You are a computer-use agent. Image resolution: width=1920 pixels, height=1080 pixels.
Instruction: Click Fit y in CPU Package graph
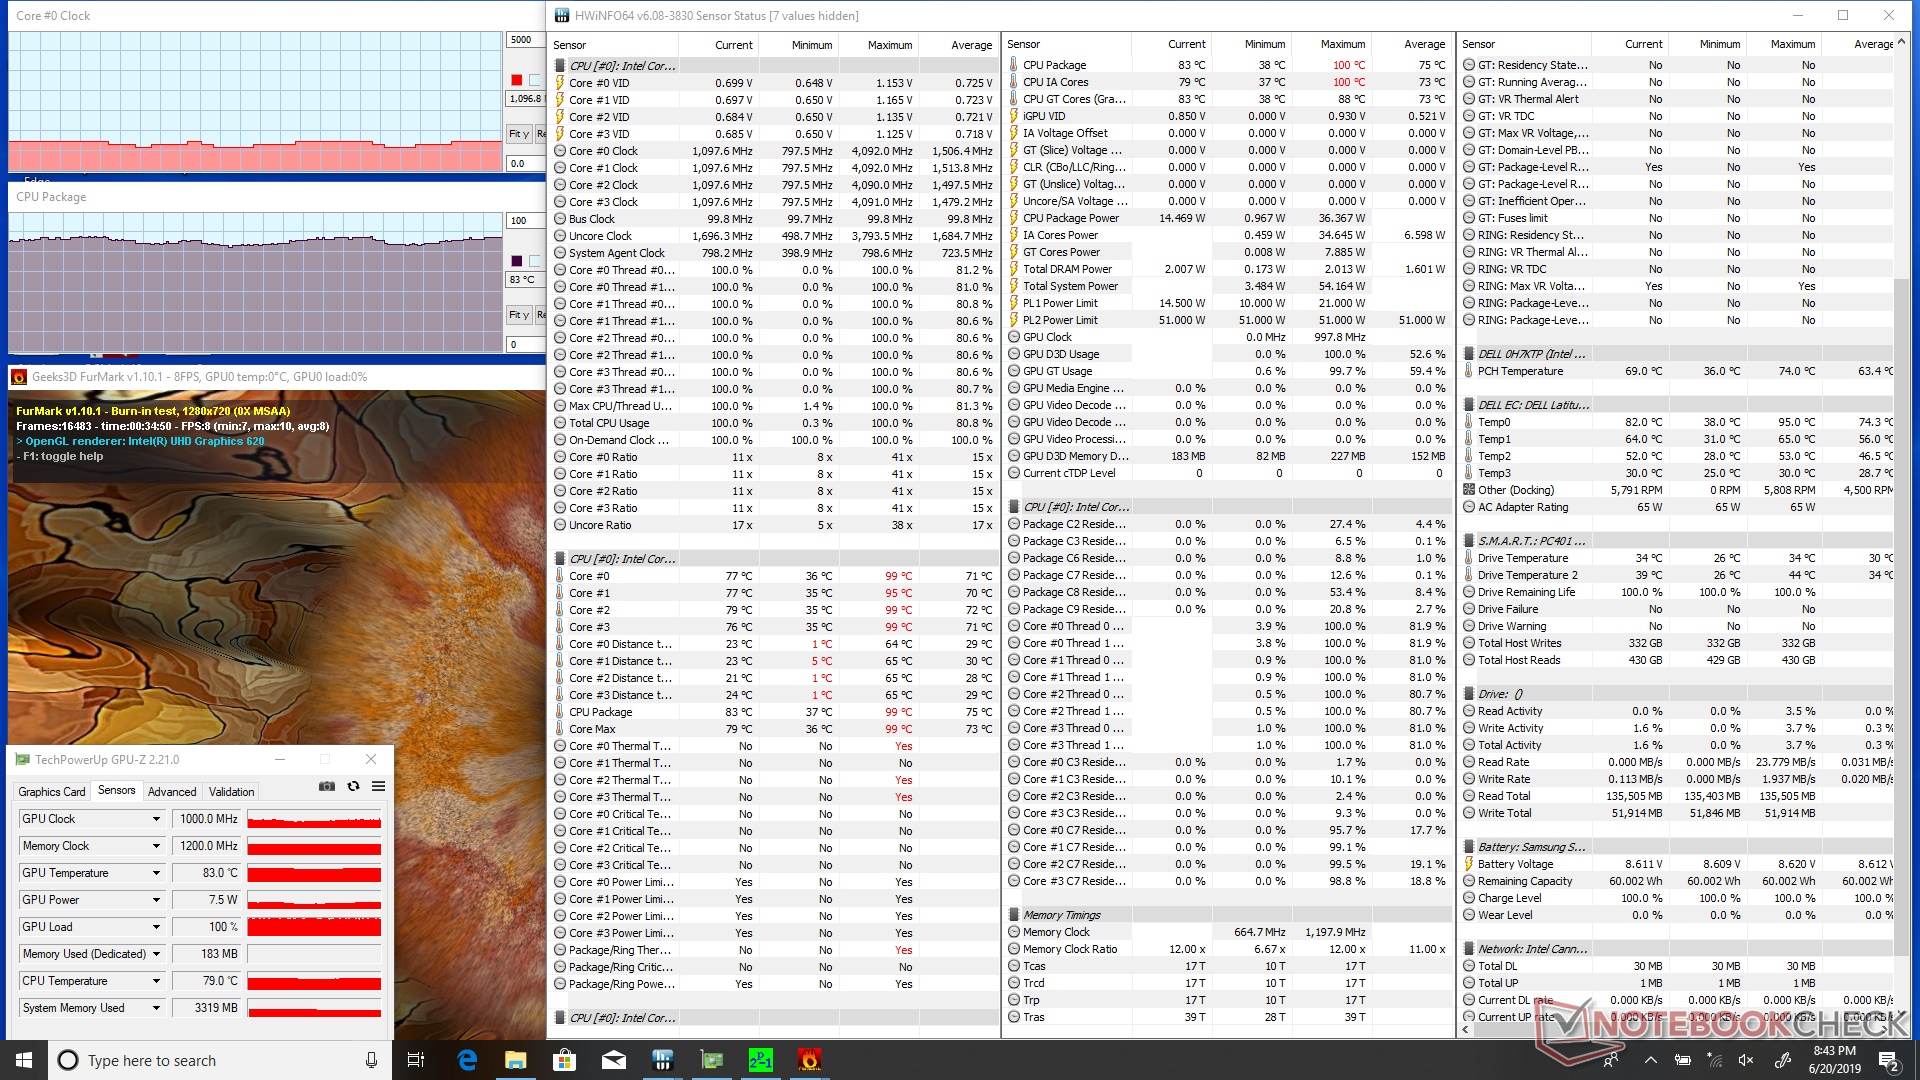pos(518,314)
